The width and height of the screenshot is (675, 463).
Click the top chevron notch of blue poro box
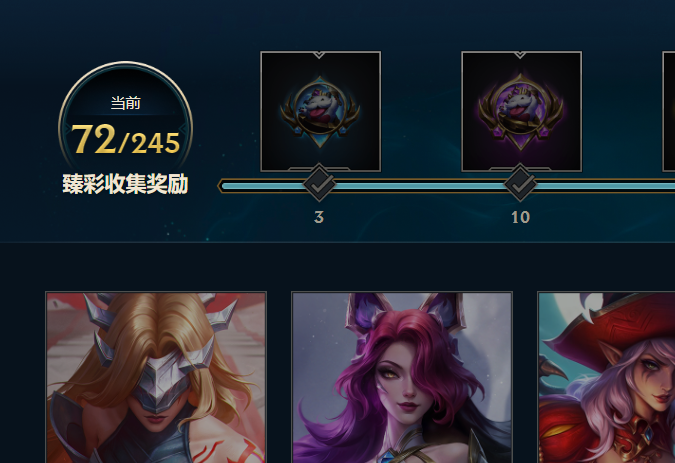319,55
